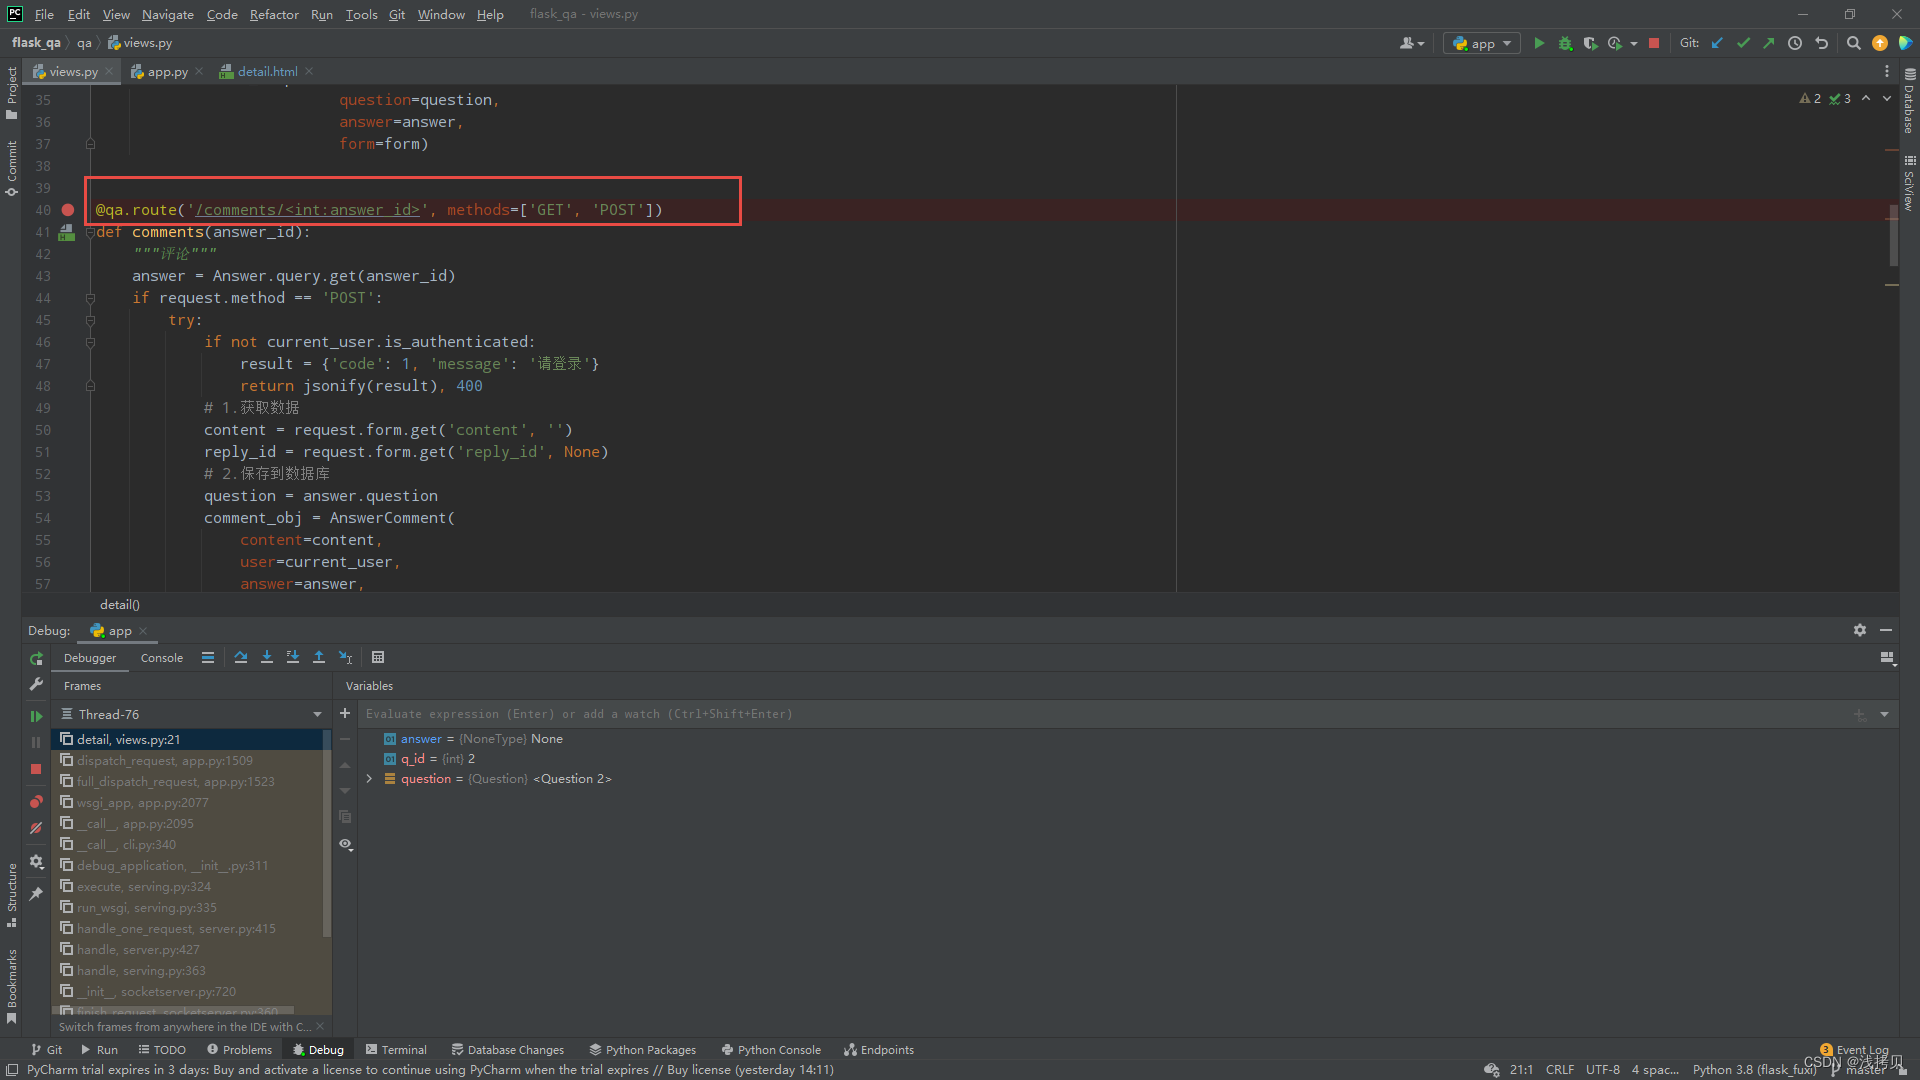Open the app run configuration dropdown
Image resolution: width=1920 pixels, height=1080 pixels.
pyautogui.click(x=1481, y=43)
